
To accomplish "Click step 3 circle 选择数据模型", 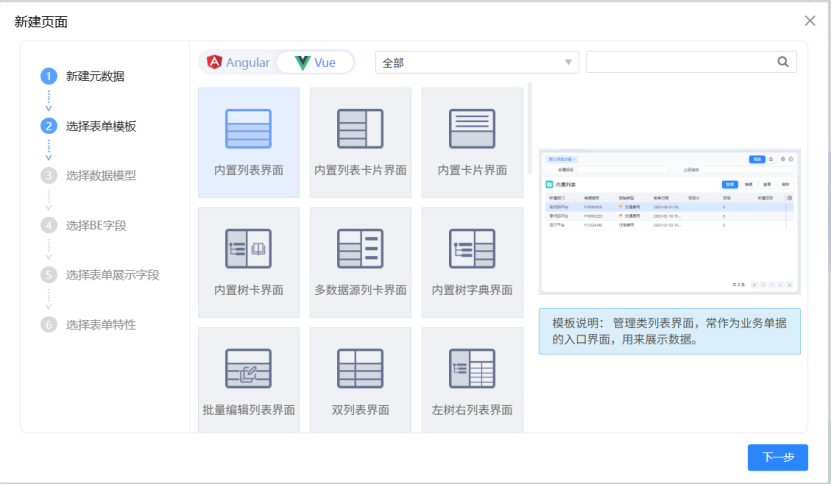I will (49, 175).
